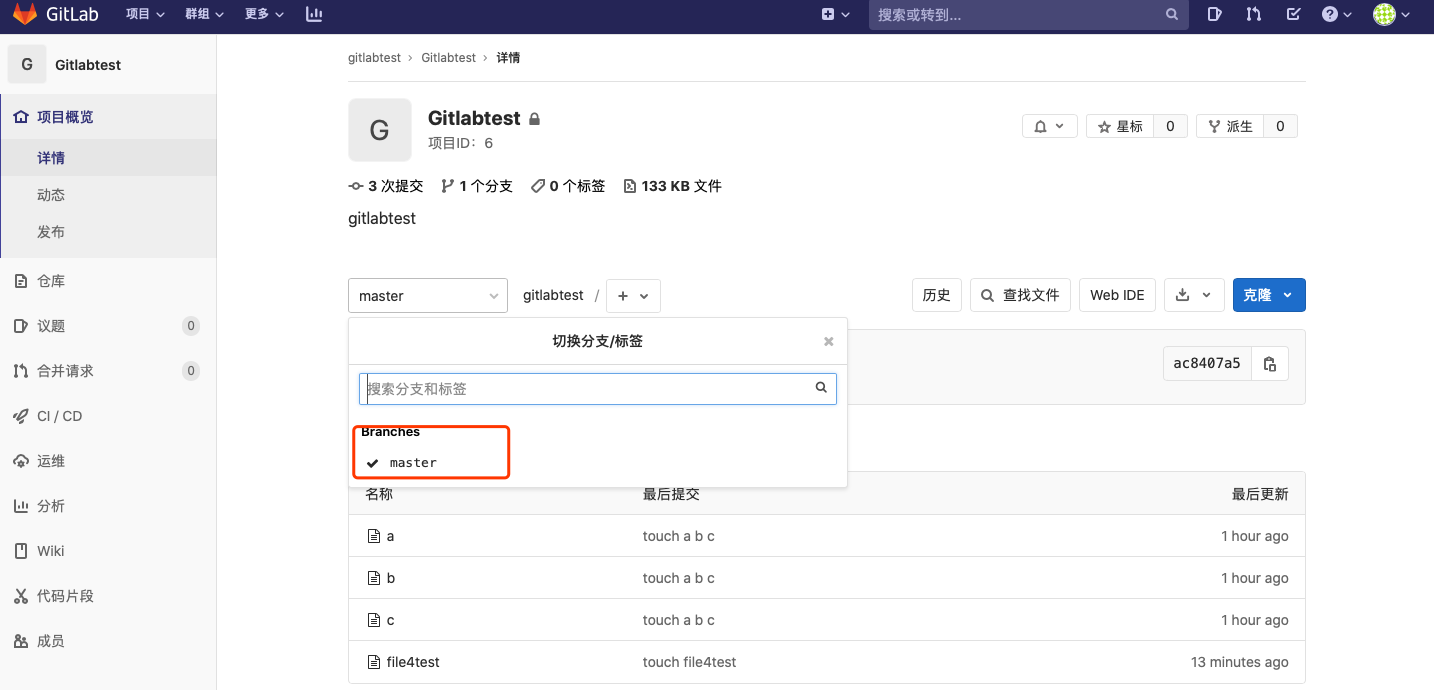Copy the commit SHA ac8407a5
Image resolution: width=1434 pixels, height=690 pixels.
(x=1269, y=363)
